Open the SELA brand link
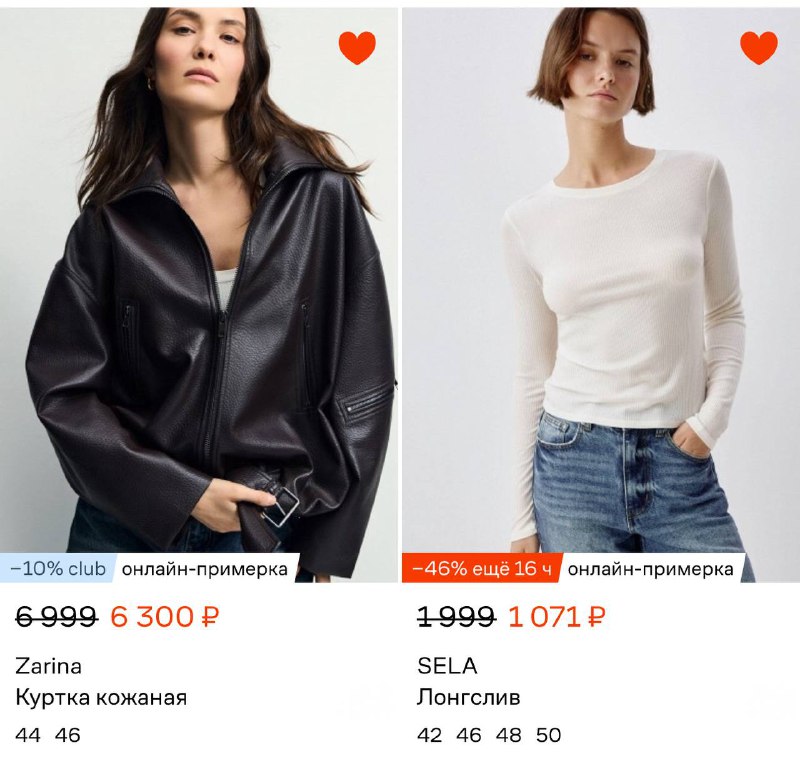This screenshot has height=758, width=800. tap(447, 666)
